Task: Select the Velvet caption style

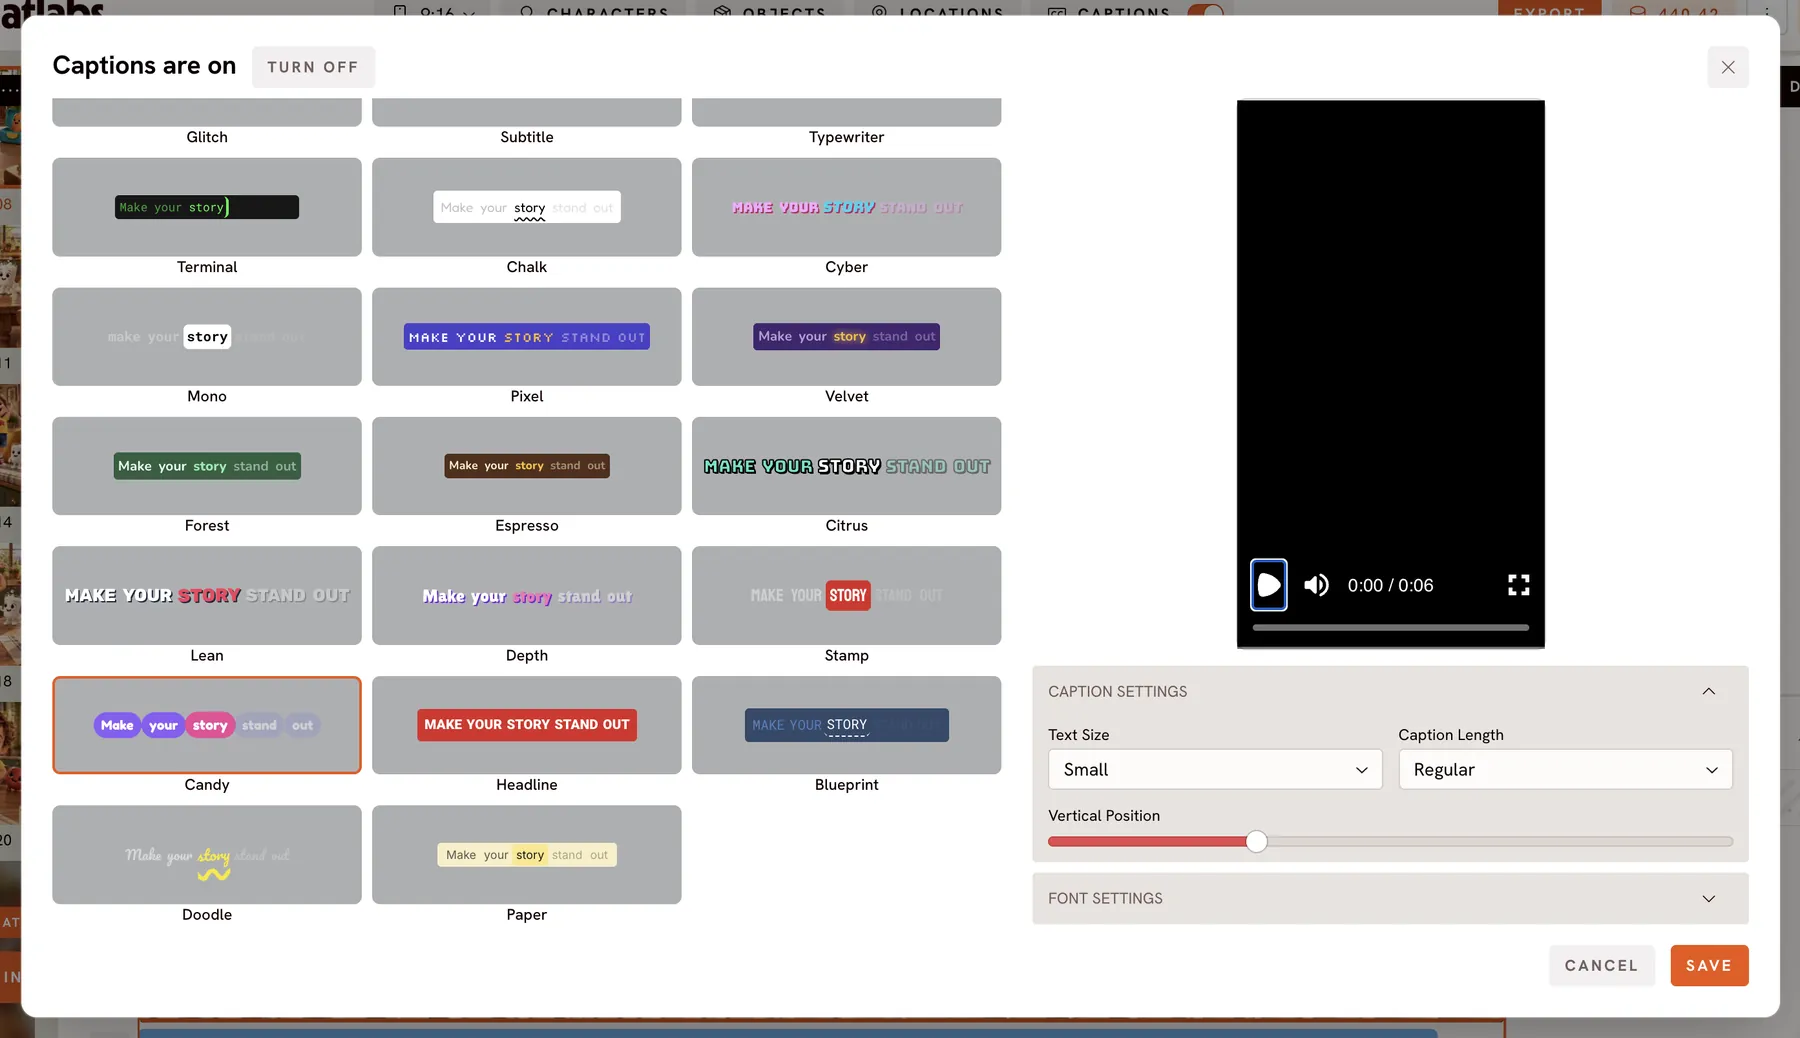Action: [x=846, y=337]
